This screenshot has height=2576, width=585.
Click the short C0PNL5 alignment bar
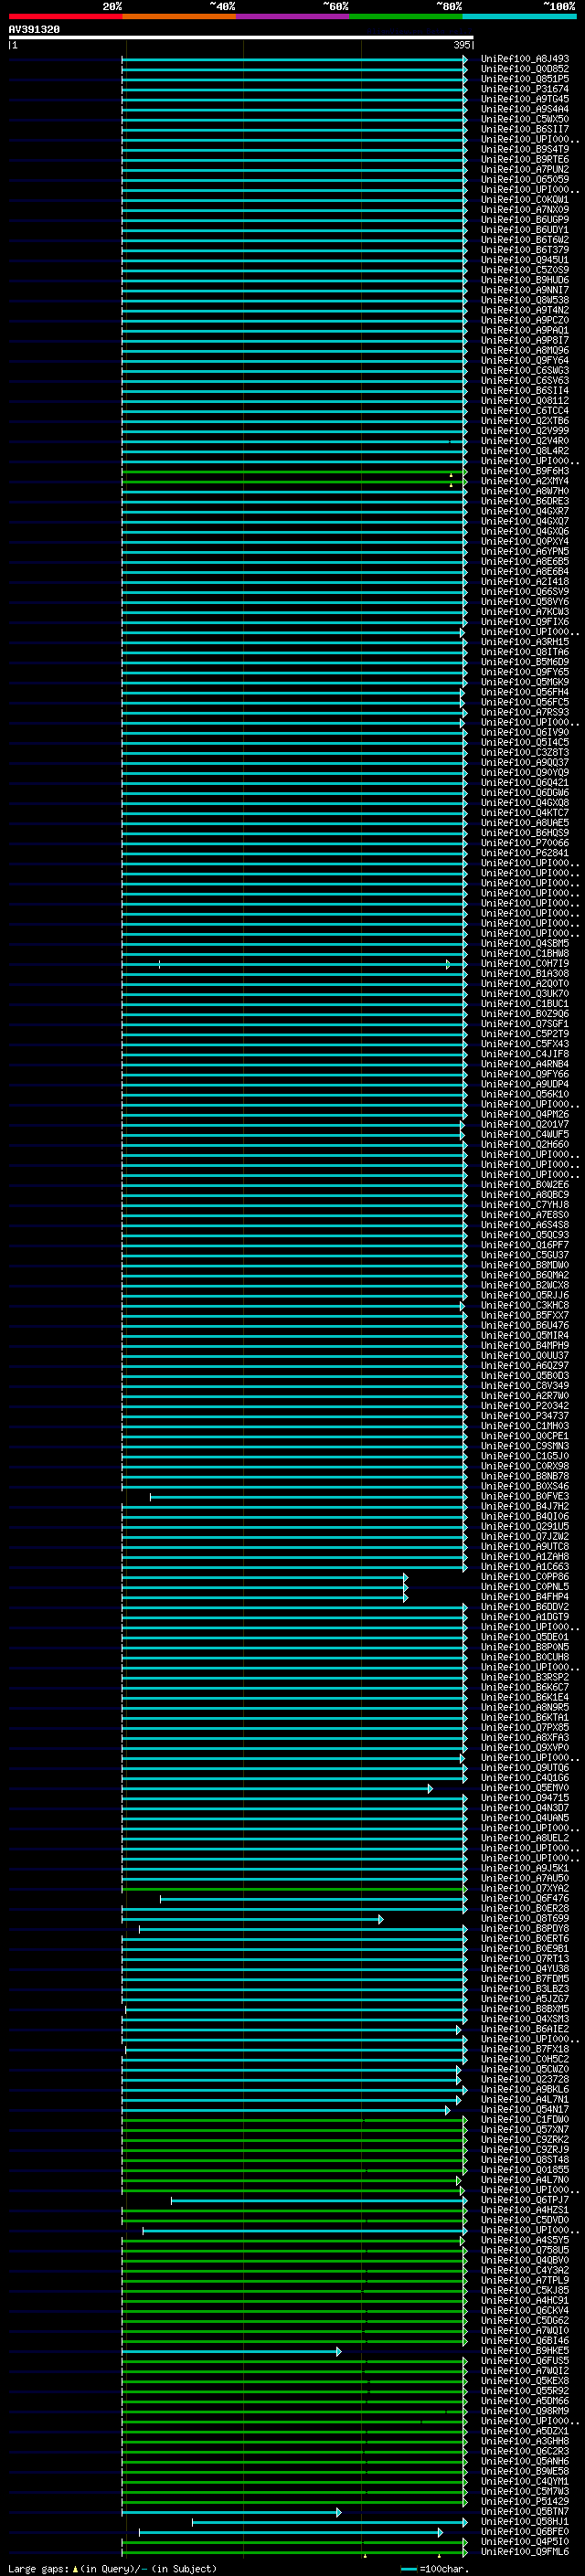tap(265, 1588)
